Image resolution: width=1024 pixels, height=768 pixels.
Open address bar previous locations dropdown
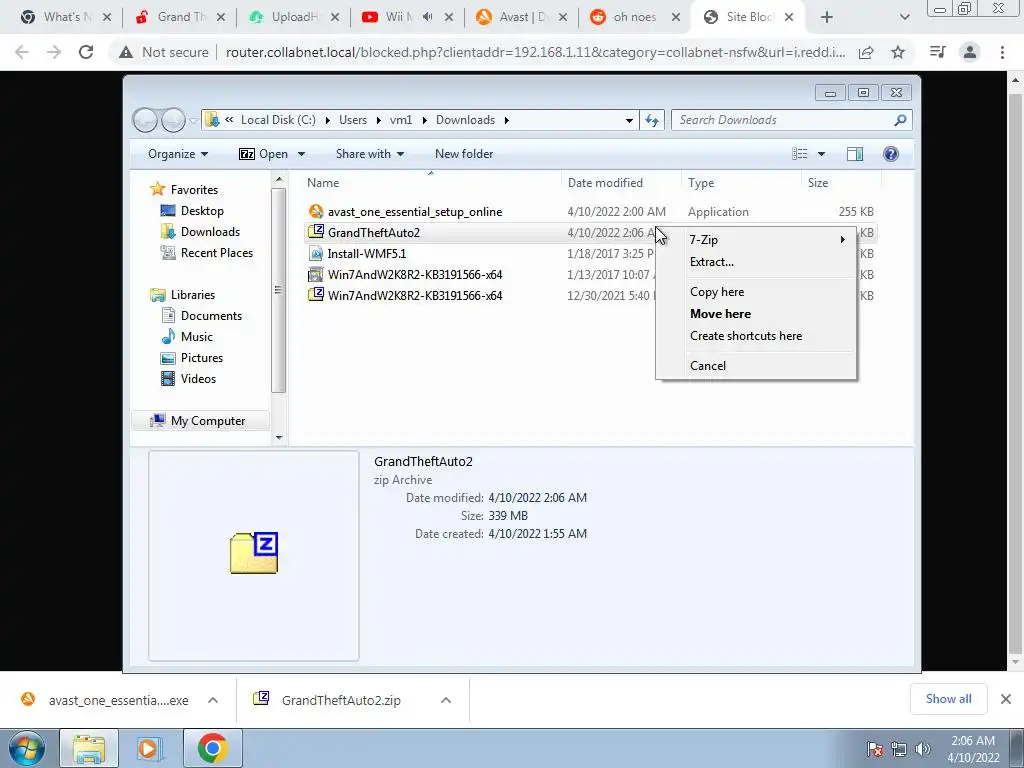tap(629, 121)
